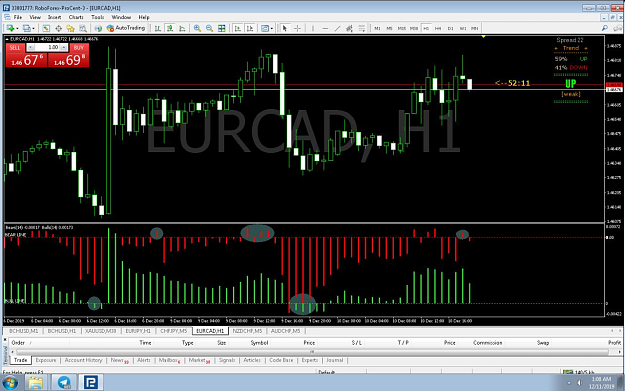Open the View menu

(35, 17)
